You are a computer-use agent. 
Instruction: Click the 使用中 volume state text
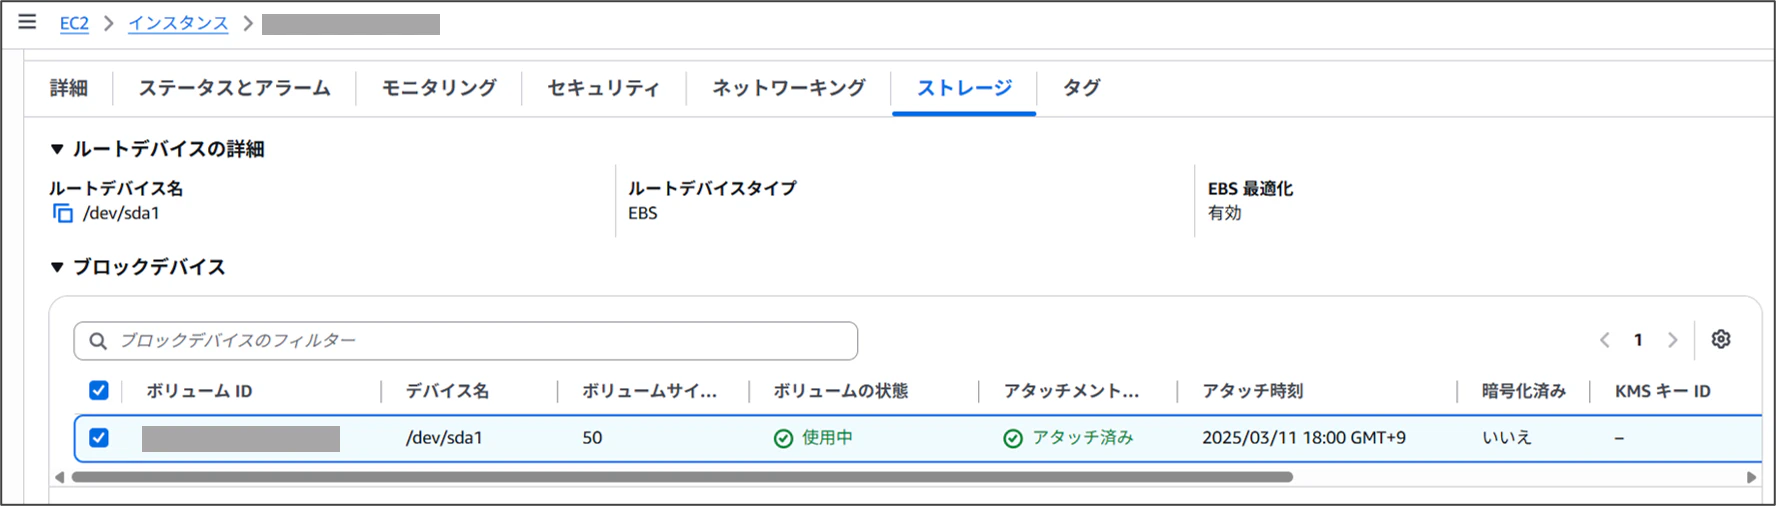[x=827, y=438]
